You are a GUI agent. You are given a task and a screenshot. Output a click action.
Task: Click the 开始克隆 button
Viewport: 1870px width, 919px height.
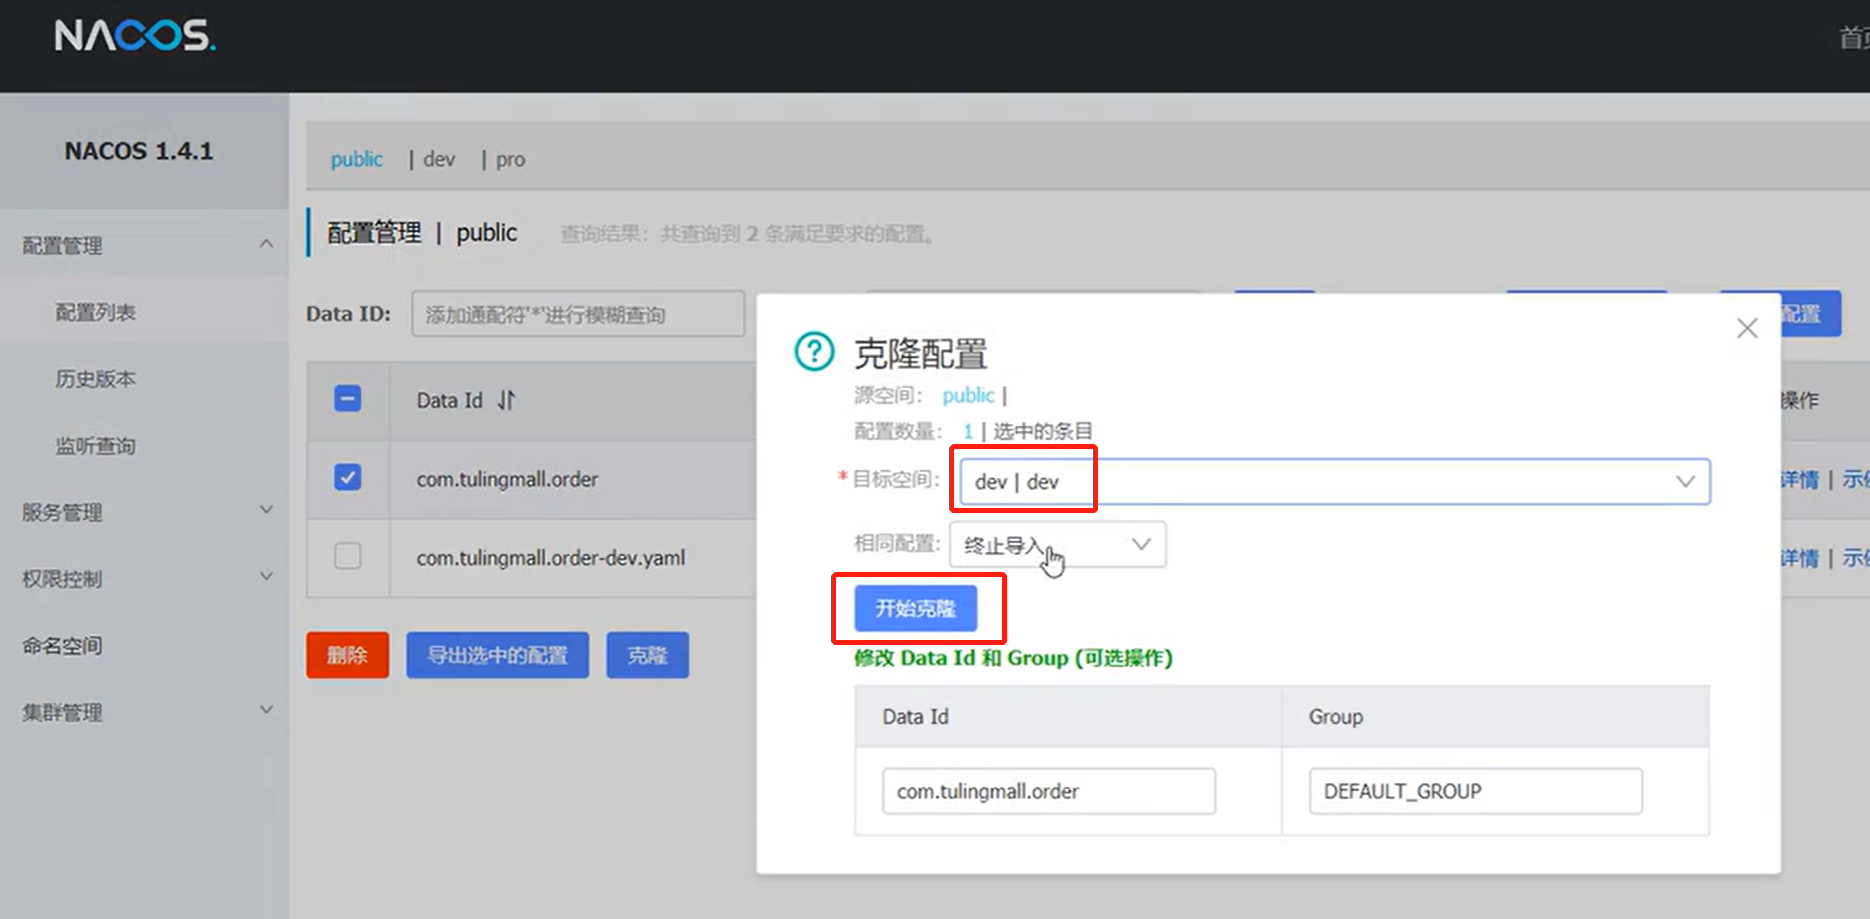pos(915,608)
